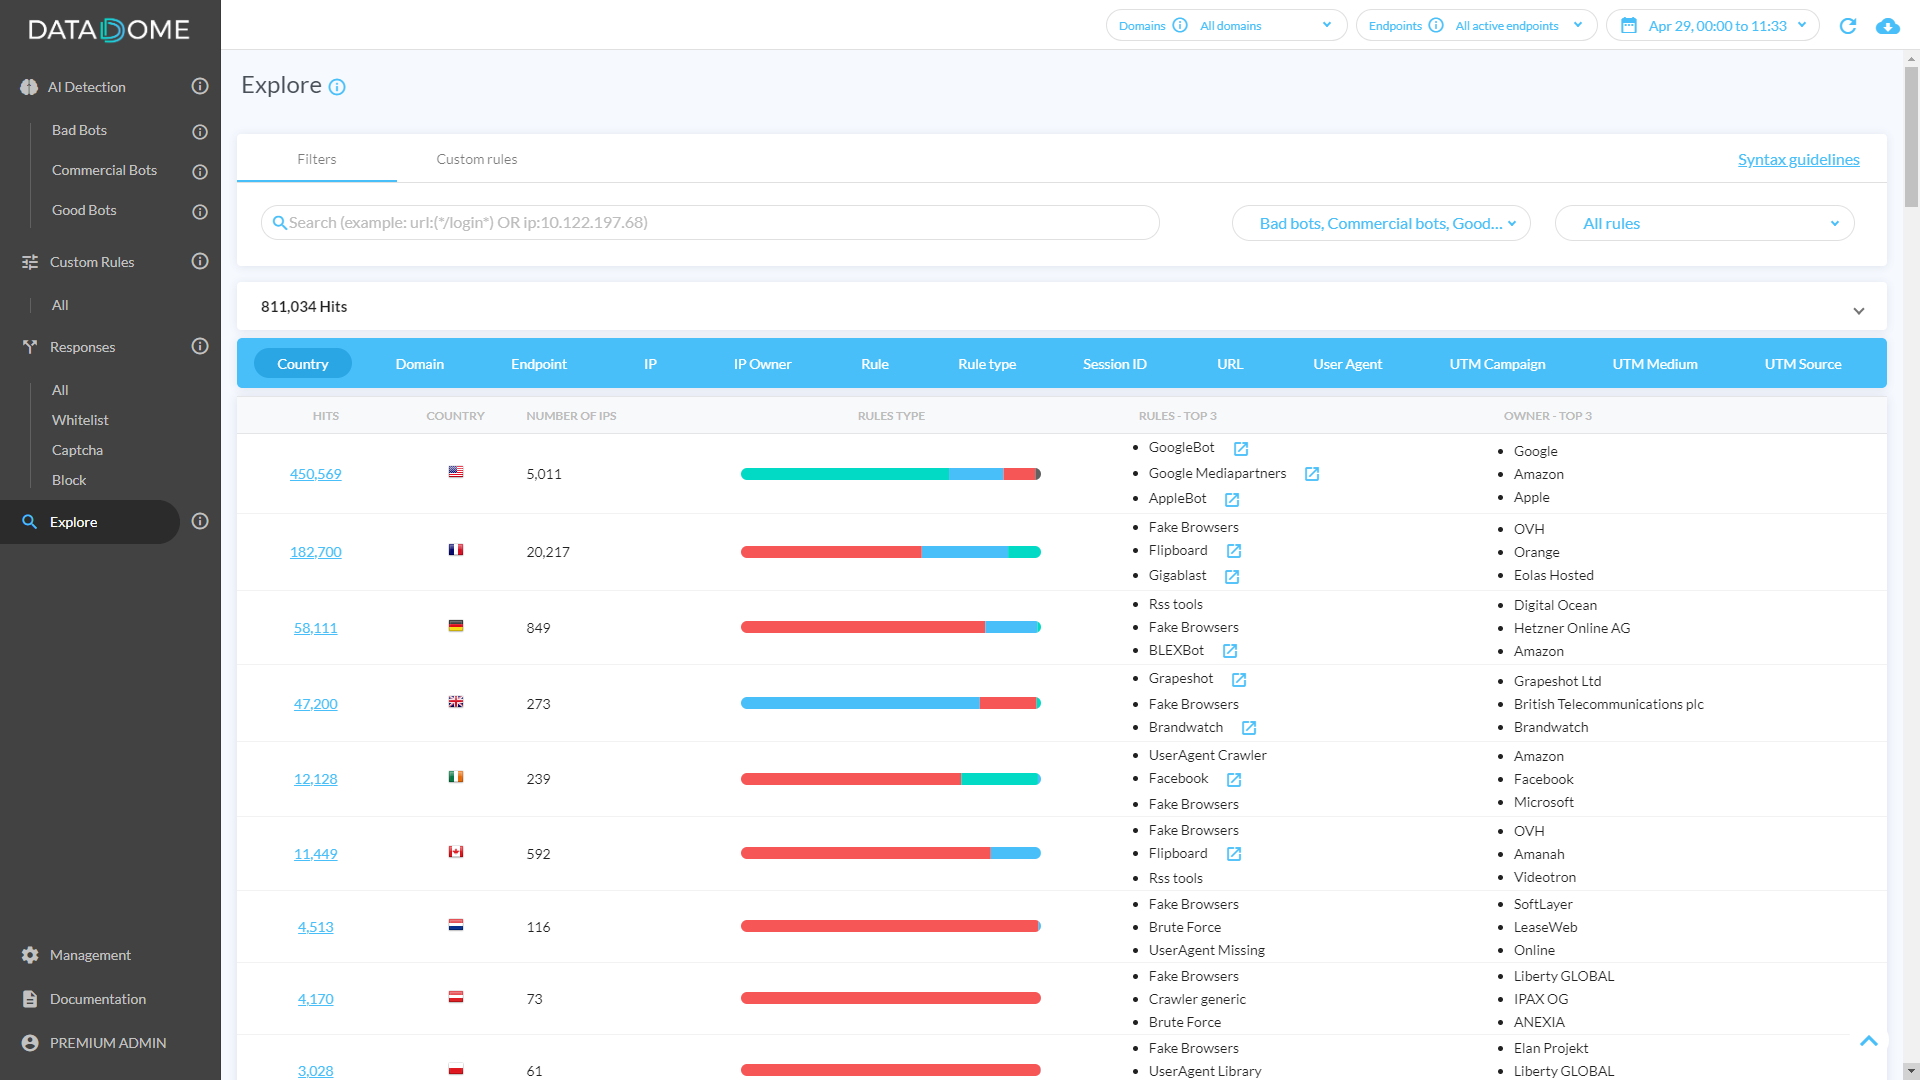Open Grapeshot external link icon

(1239, 680)
